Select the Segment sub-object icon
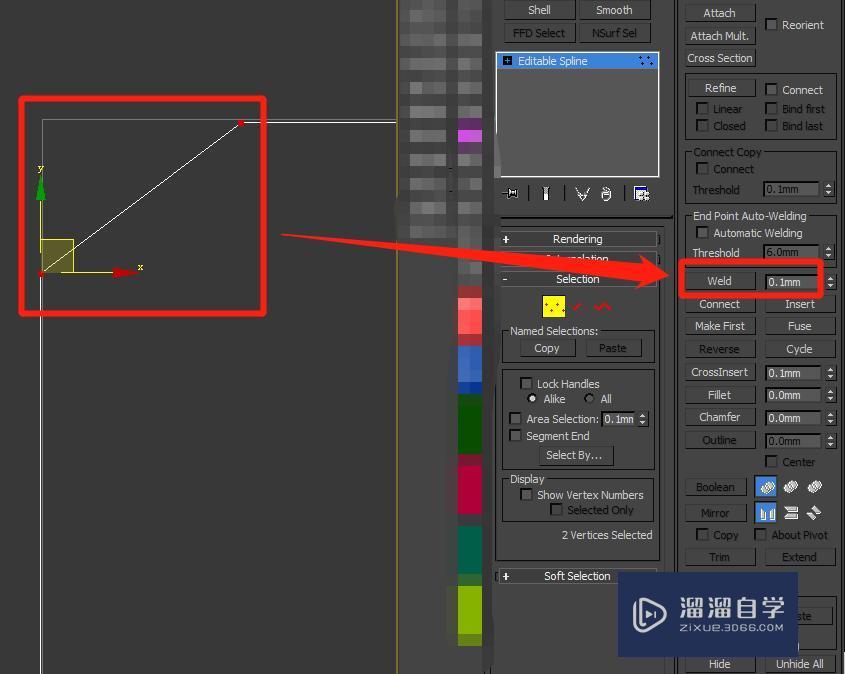845x674 pixels. (x=578, y=307)
